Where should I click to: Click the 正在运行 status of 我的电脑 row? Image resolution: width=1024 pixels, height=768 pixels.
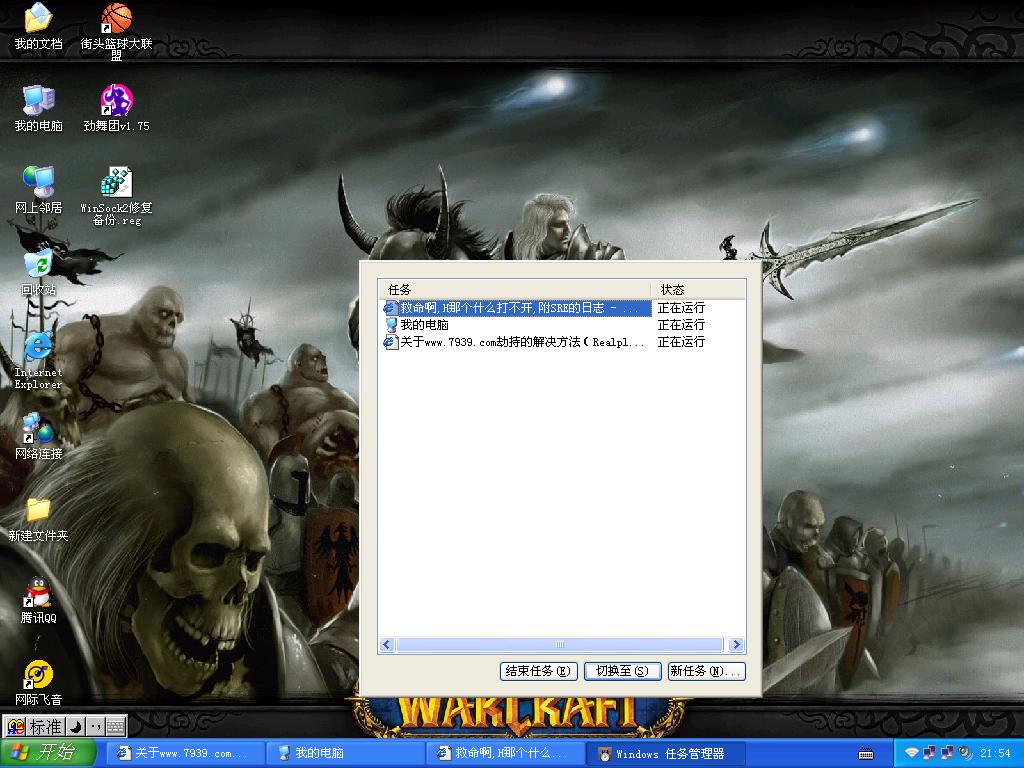pos(681,325)
